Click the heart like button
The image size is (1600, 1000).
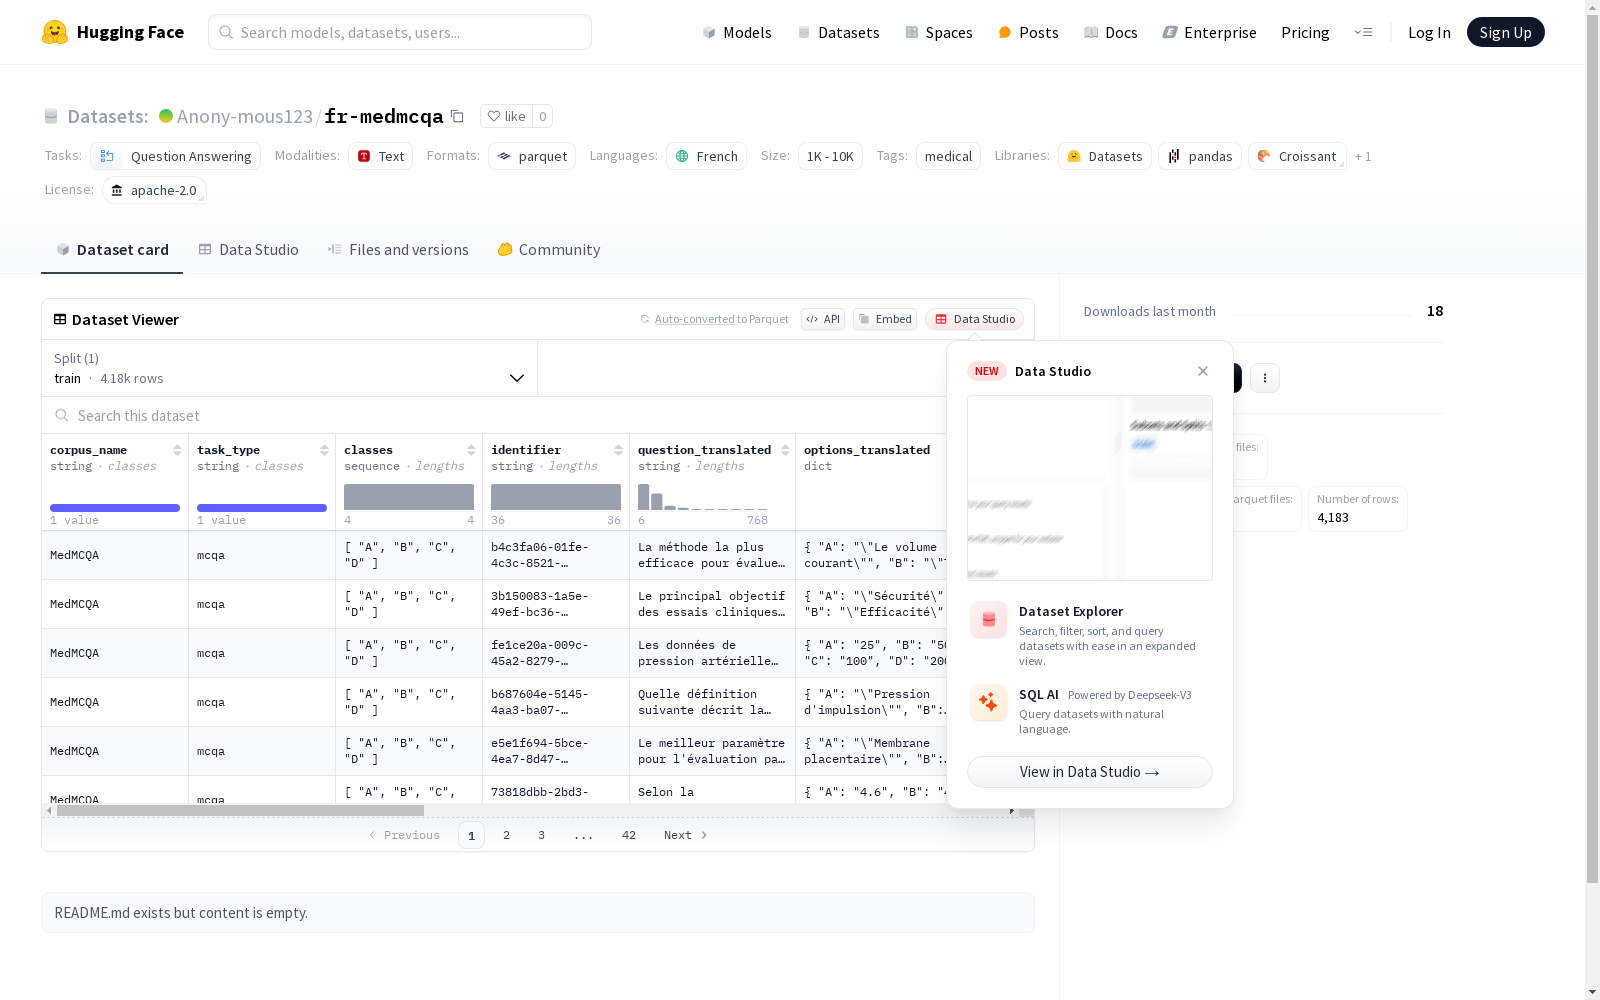(506, 116)
